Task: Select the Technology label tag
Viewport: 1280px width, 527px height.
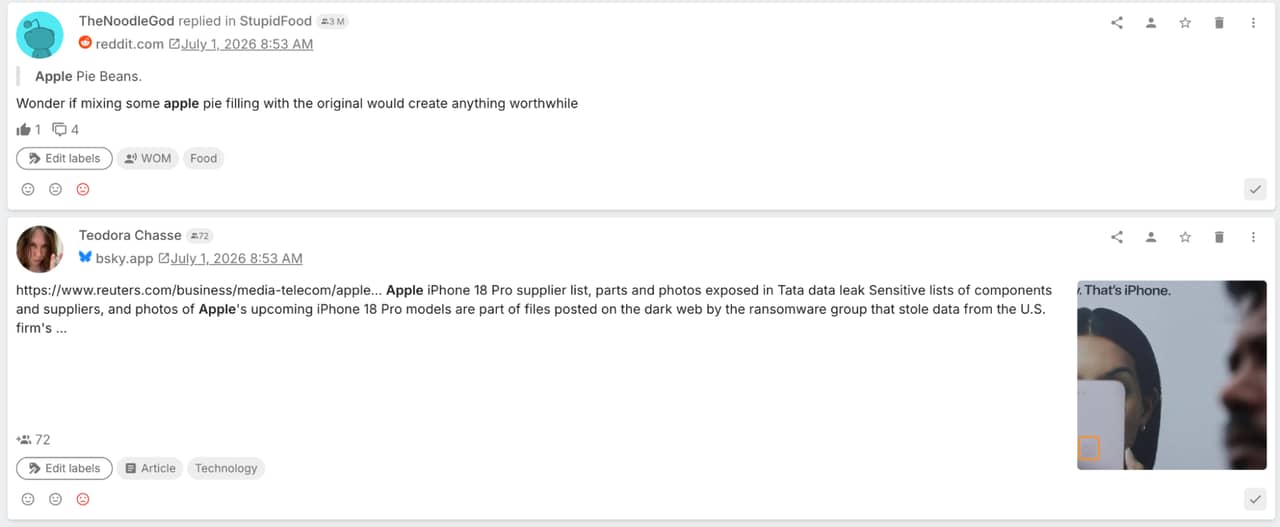Action: 226,468
